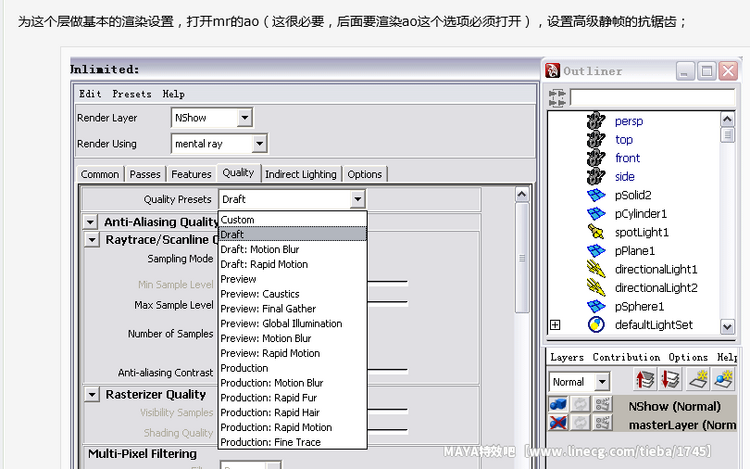The height and width of the screenshot is (469, 750).
Task: Open the Help menu in Render Settings
Action: pyautogui.click(x=173, y=94)
